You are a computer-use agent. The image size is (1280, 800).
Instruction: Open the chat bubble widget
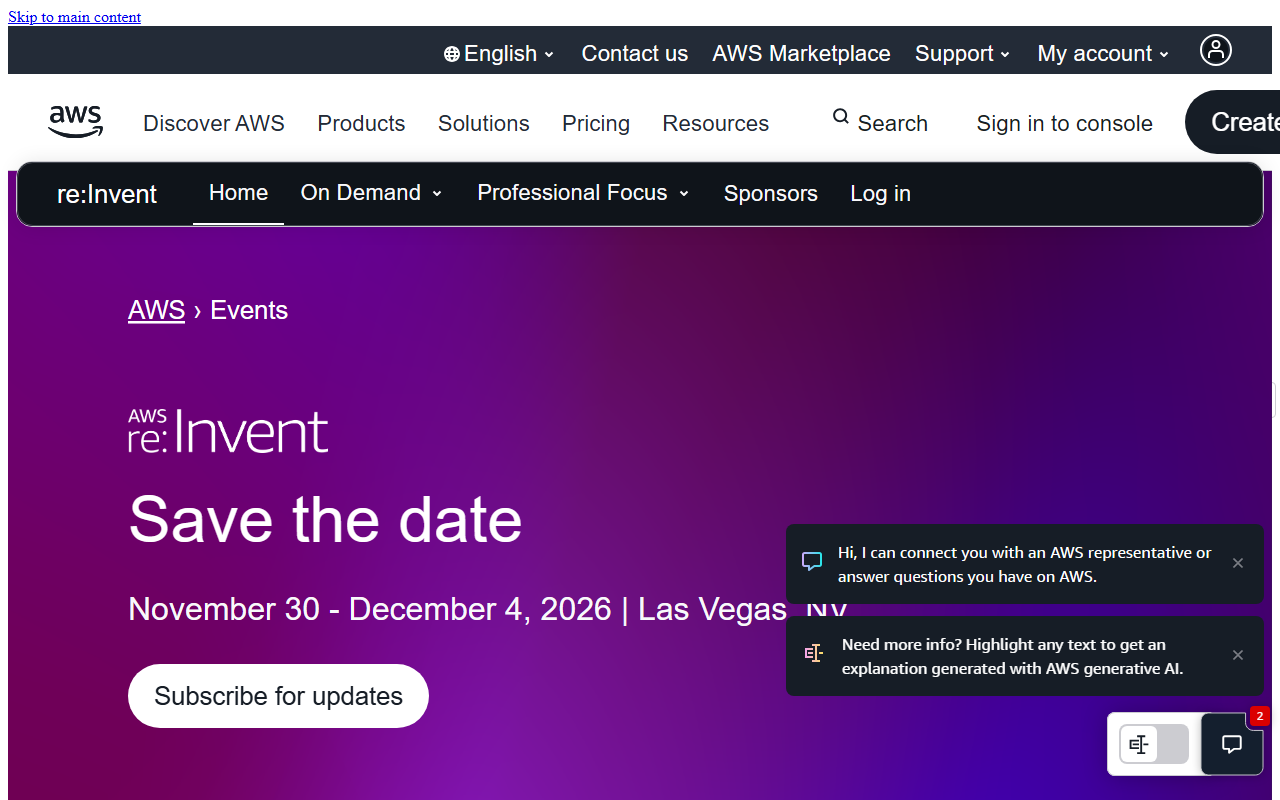1232,744
